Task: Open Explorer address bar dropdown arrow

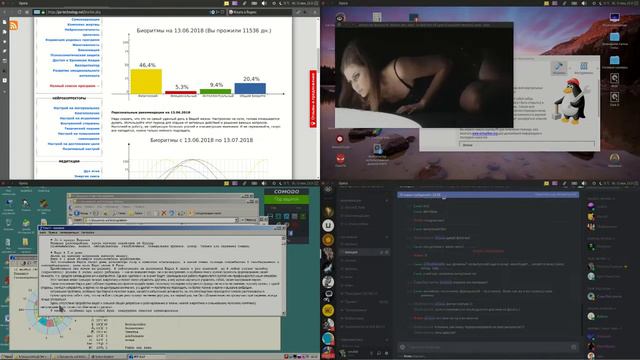Action: (236, 220)
